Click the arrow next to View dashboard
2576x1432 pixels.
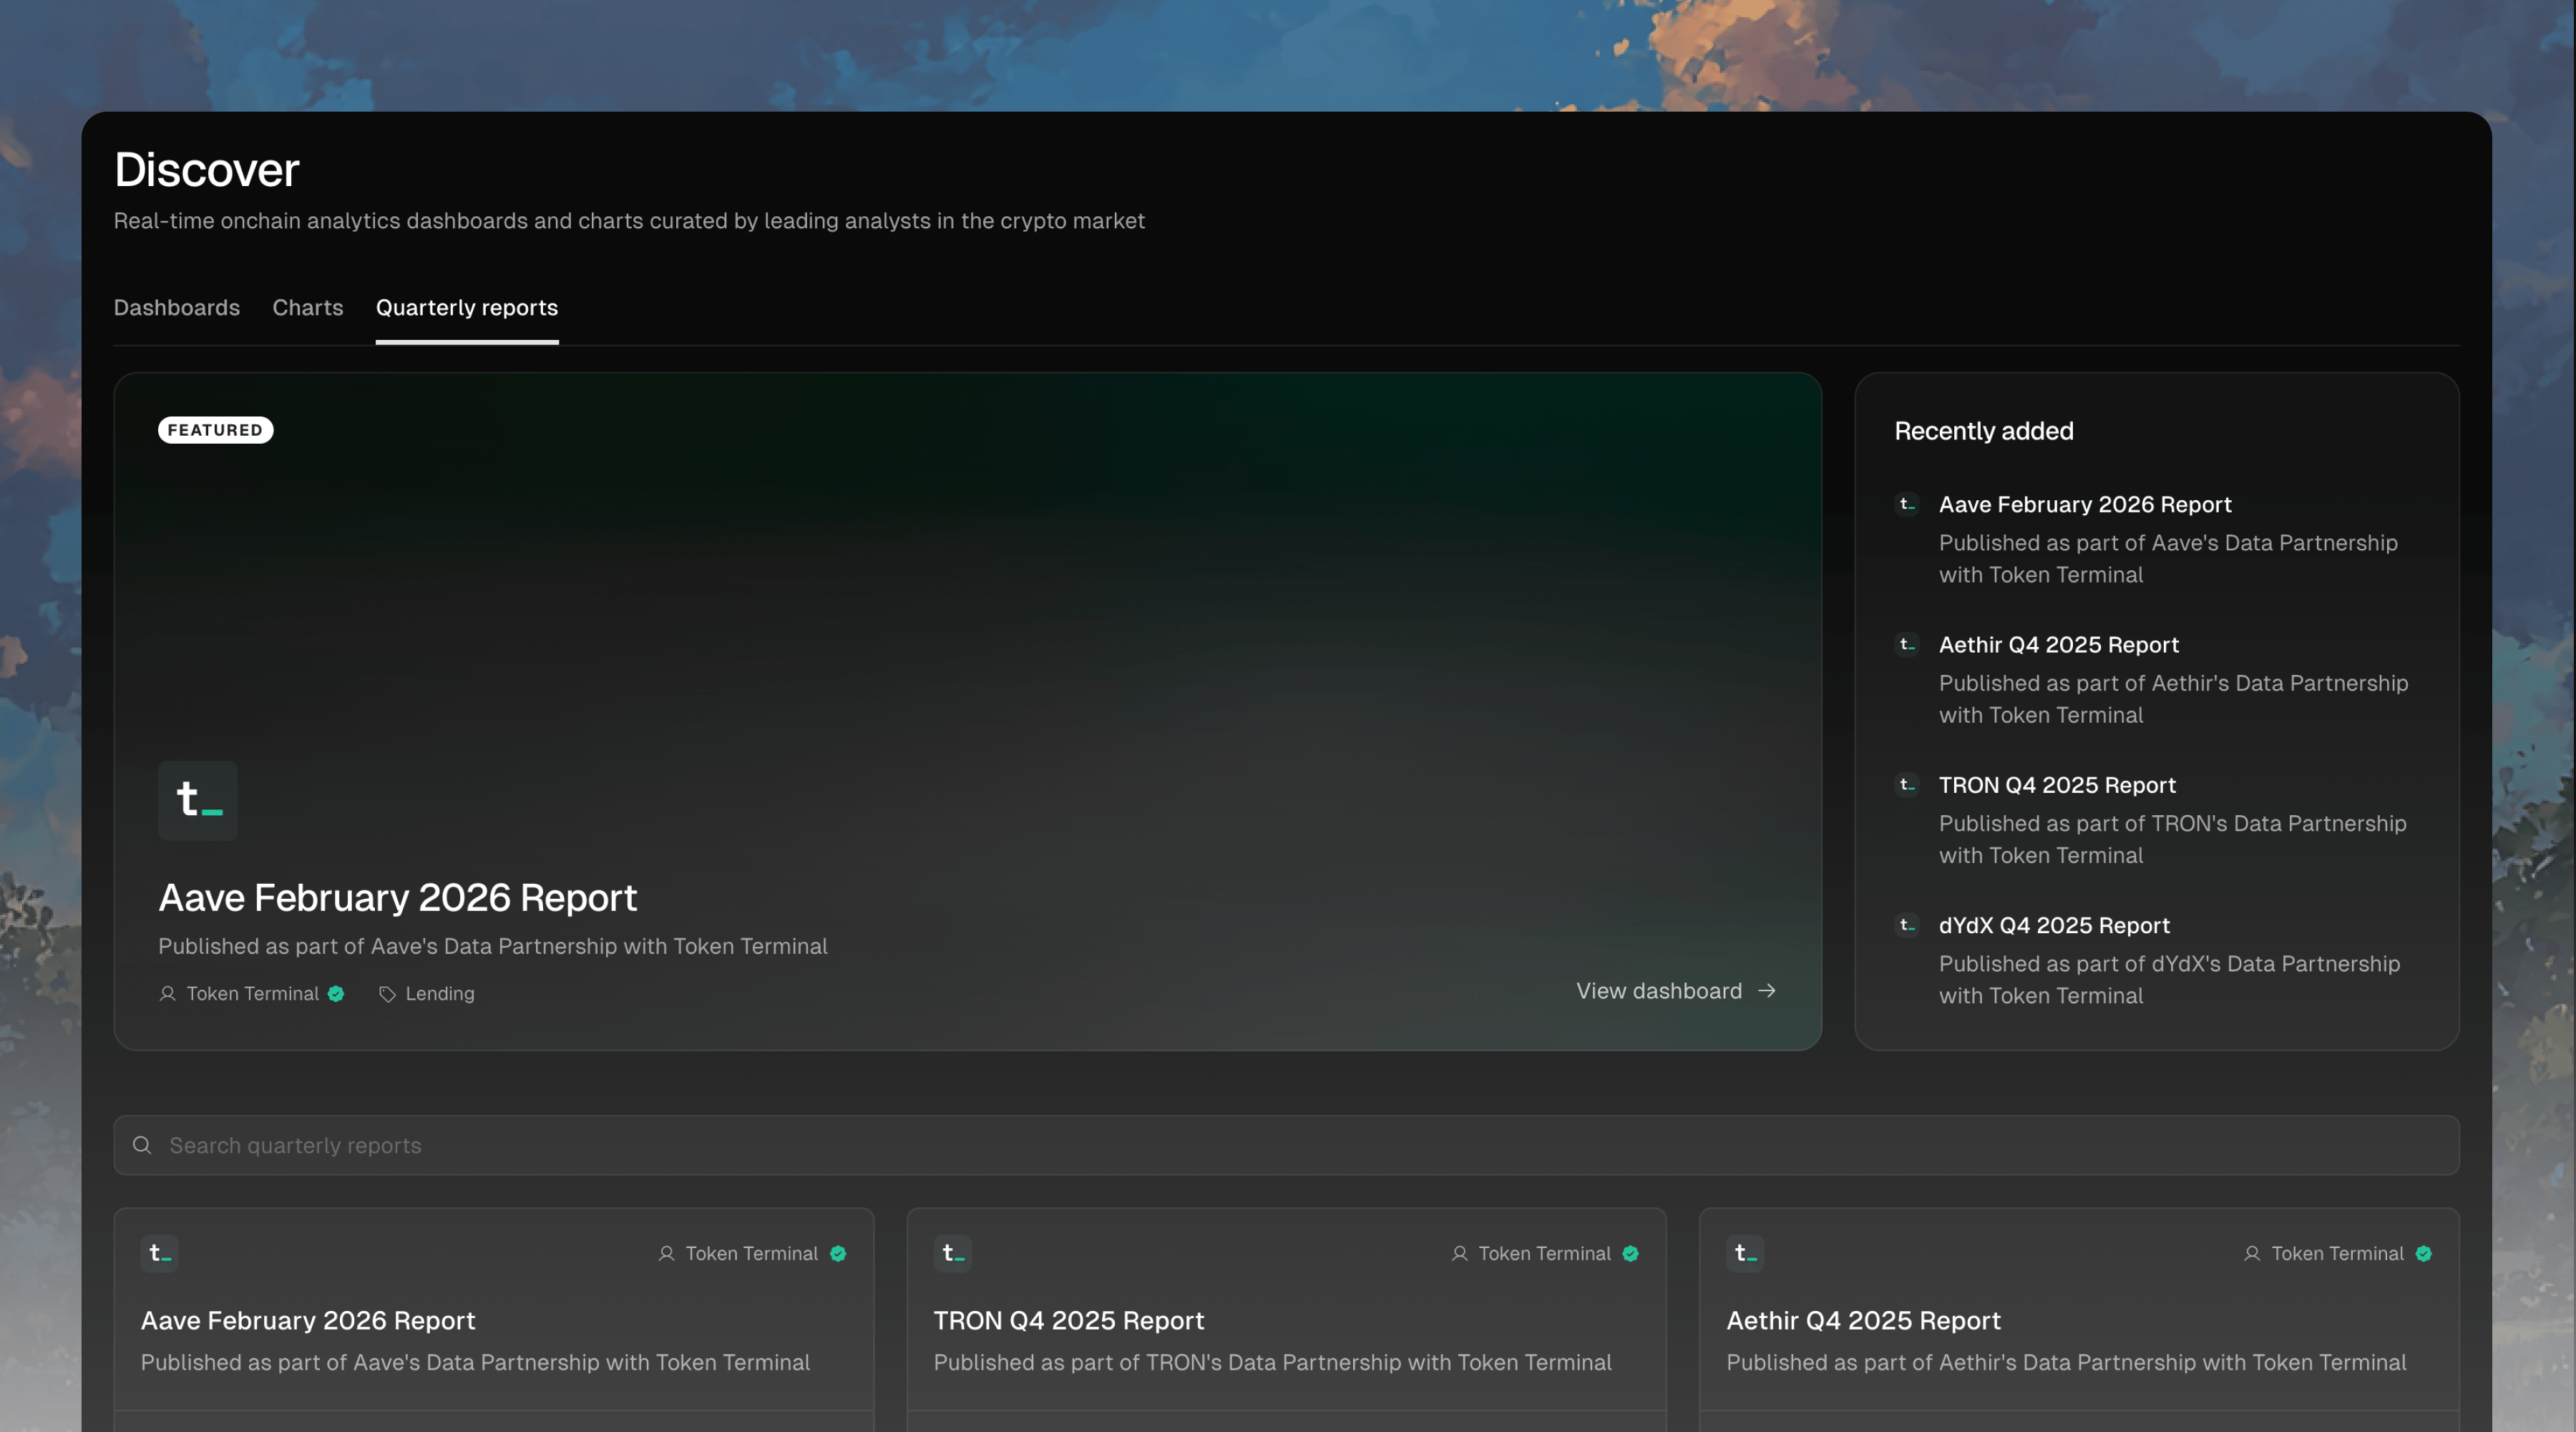(1767, 990)
